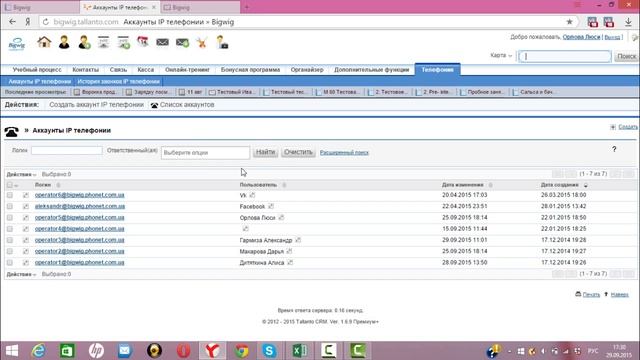The width and height of the screenshot is (640, 360).
Task: Click detail icon next to Макарова Дарья
Action: click(x=289, y=251)
